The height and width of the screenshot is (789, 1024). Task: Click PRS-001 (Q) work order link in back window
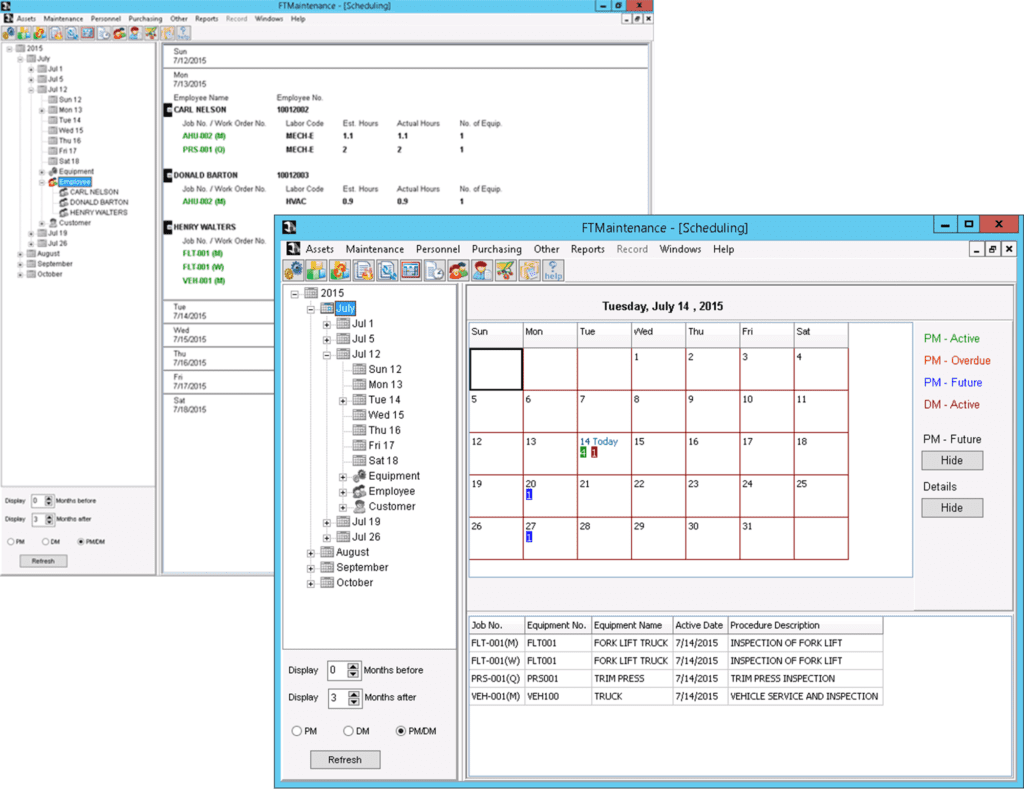coord(204,150)
